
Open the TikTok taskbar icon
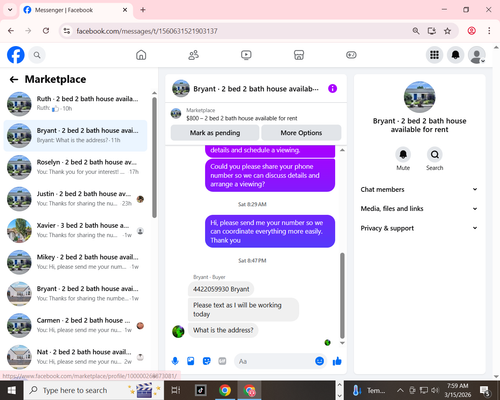click(200, 390)
